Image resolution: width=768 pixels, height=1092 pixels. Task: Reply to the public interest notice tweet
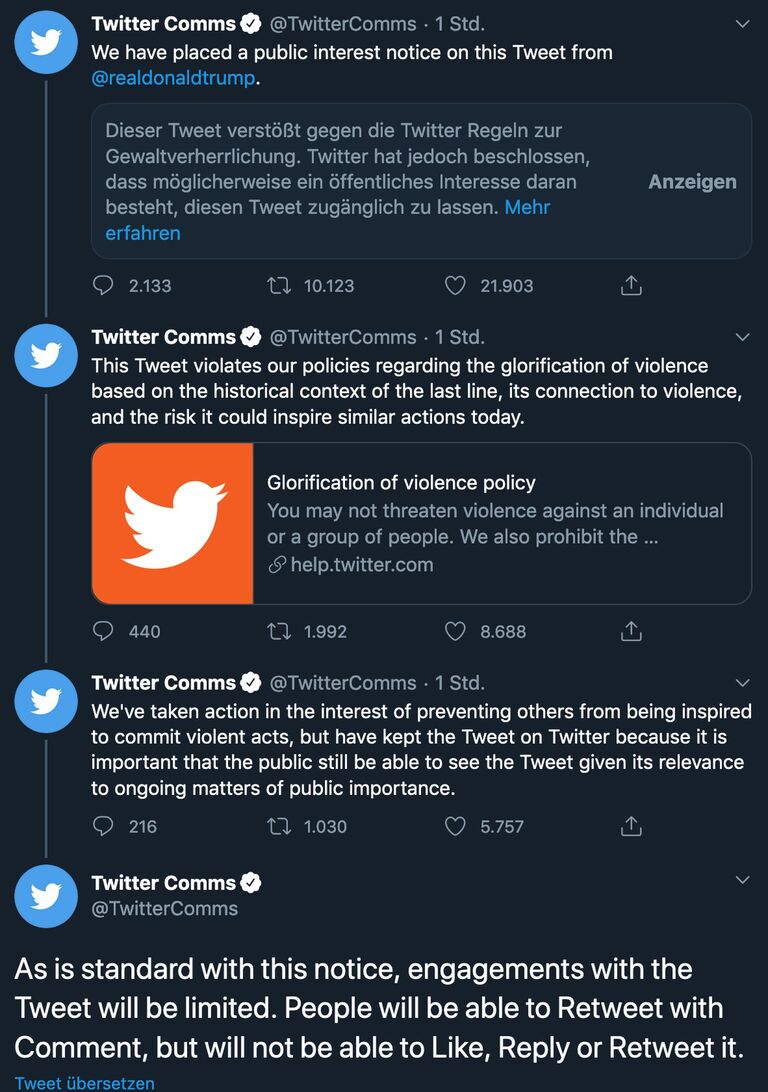pyautogui.click(x=104, y=286)
